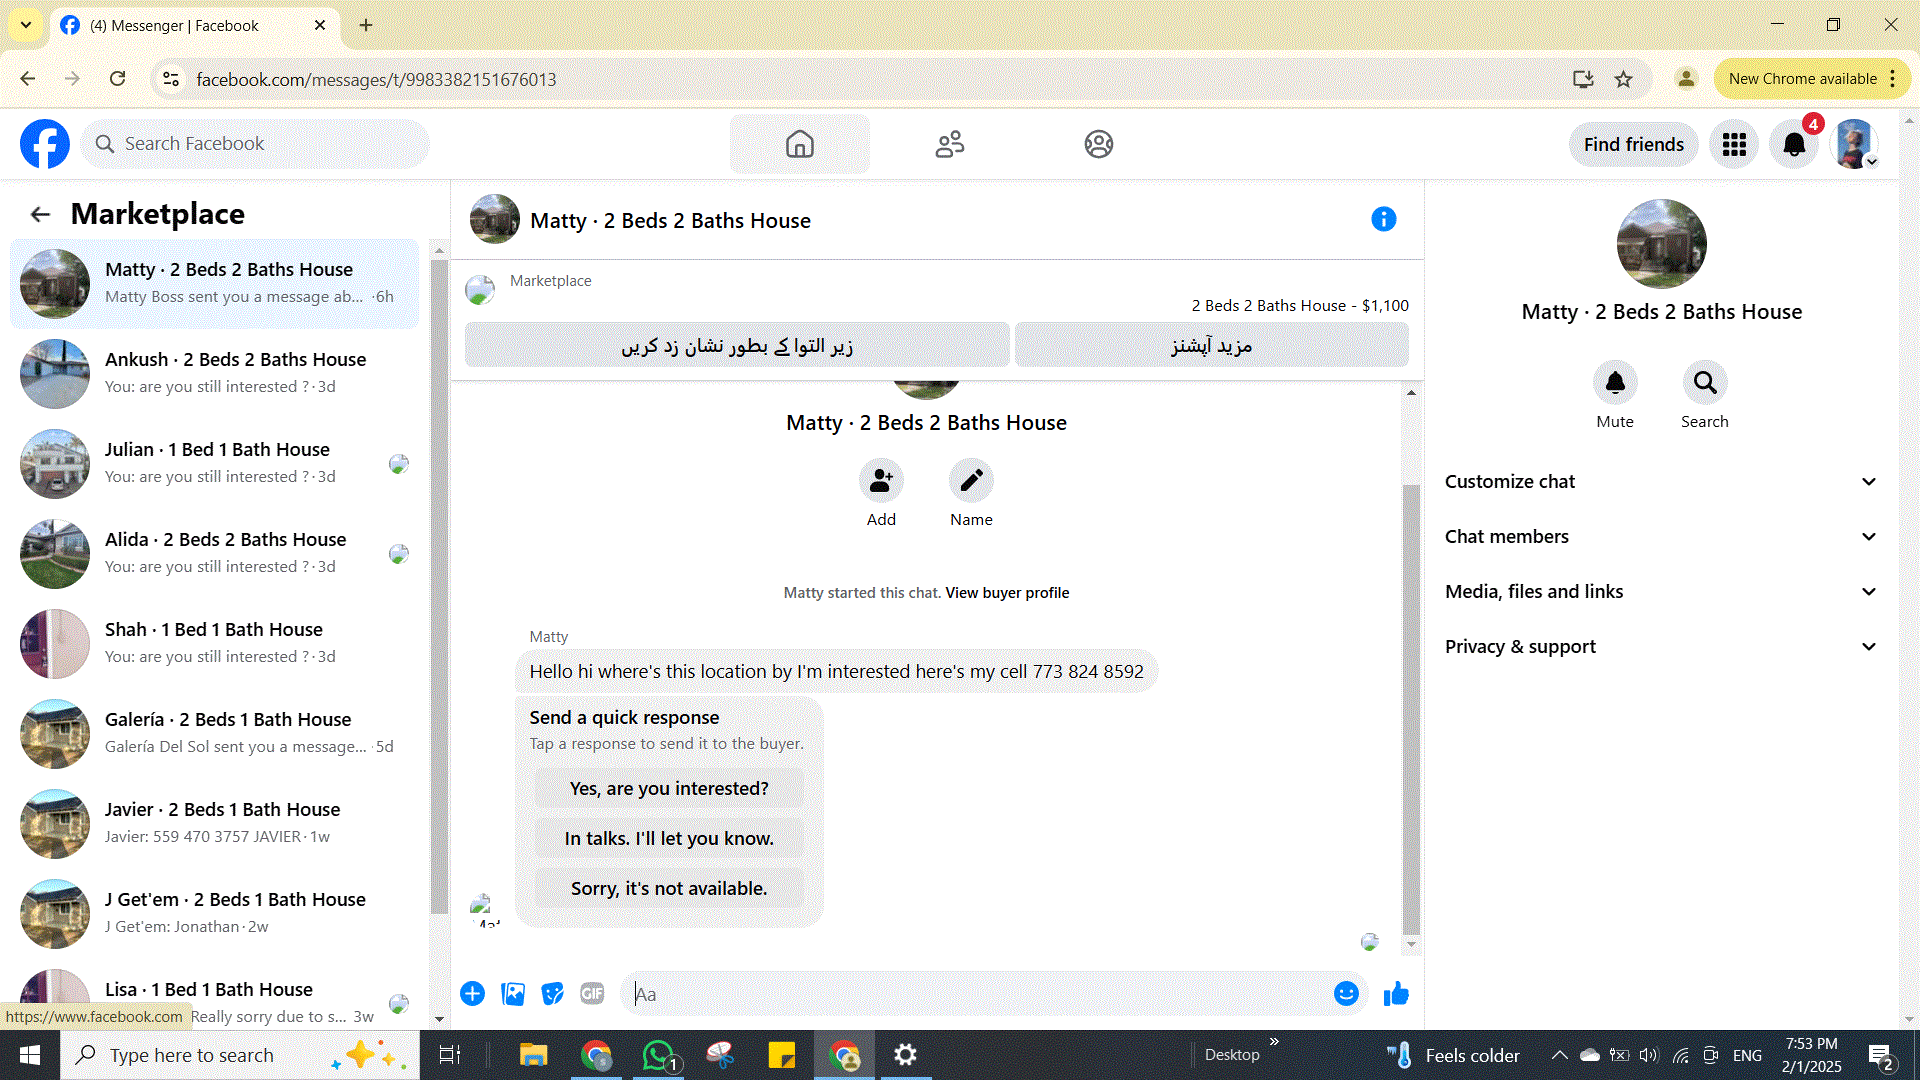Image resolution: width=1920 pixels, height=1080 pixels.
Task: Expand Customize chat section
Action: tap(1660, 482)
